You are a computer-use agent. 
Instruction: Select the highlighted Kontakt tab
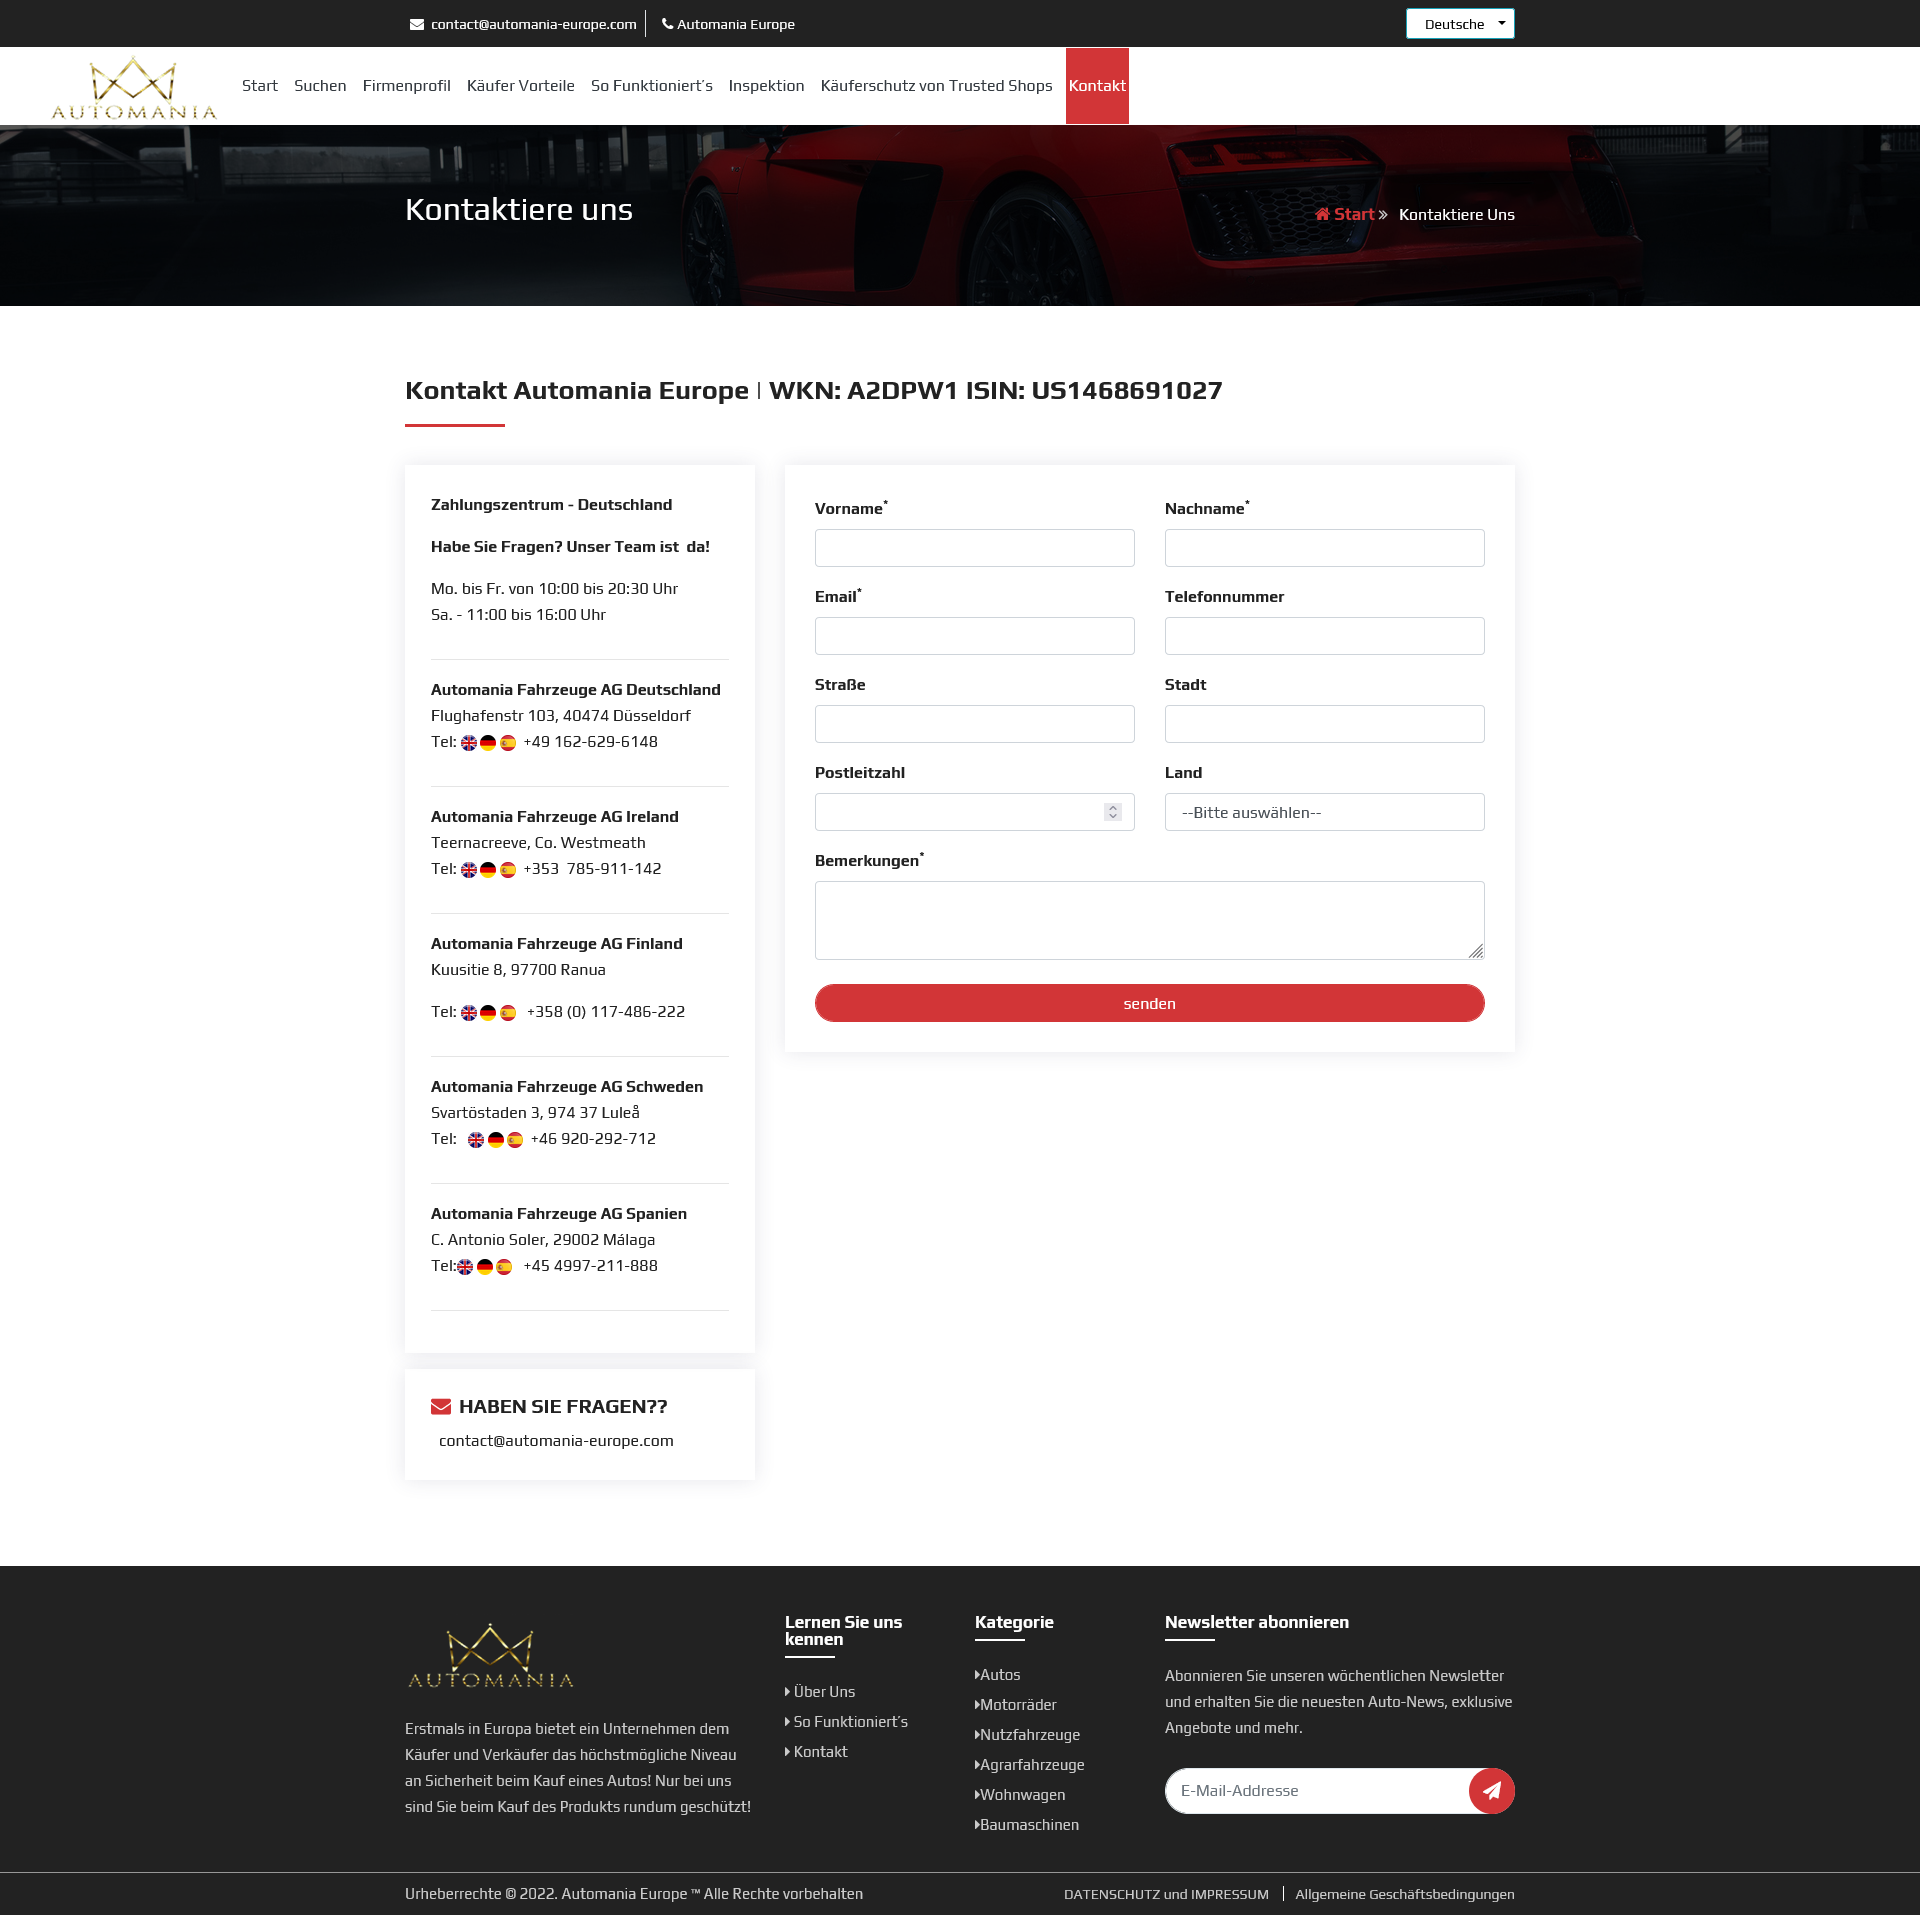(1097, 86)
